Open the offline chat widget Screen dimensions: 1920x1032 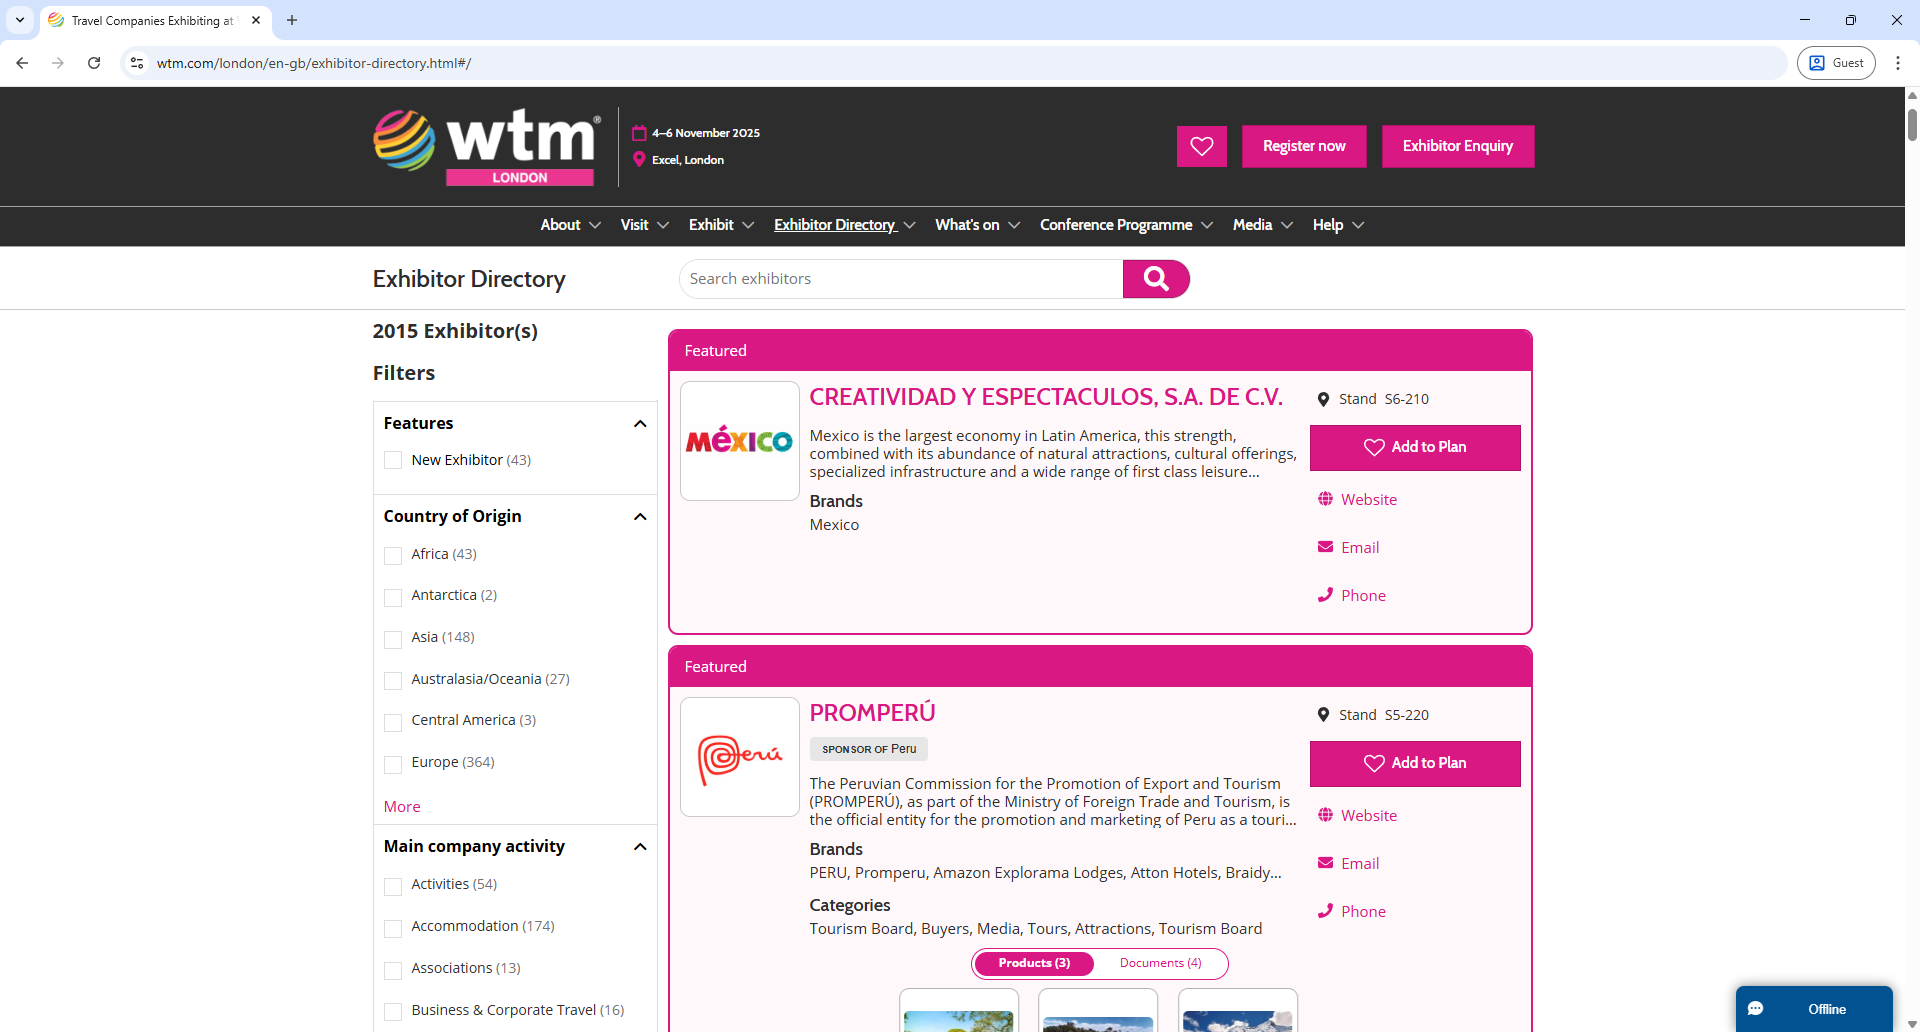(1812, 1009)
